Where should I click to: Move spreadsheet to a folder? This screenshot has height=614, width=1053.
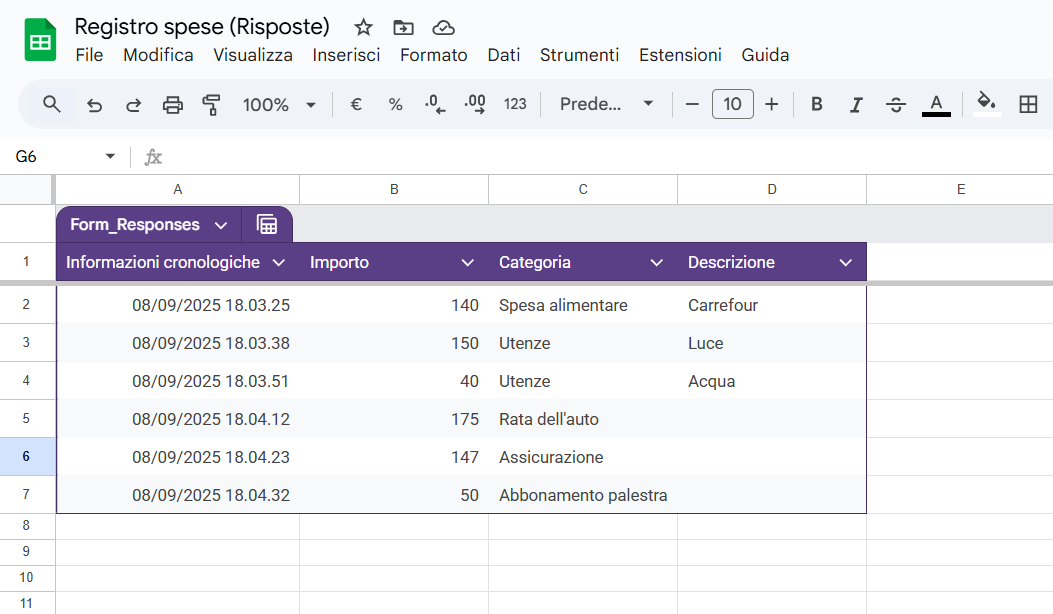click(402, 27)
